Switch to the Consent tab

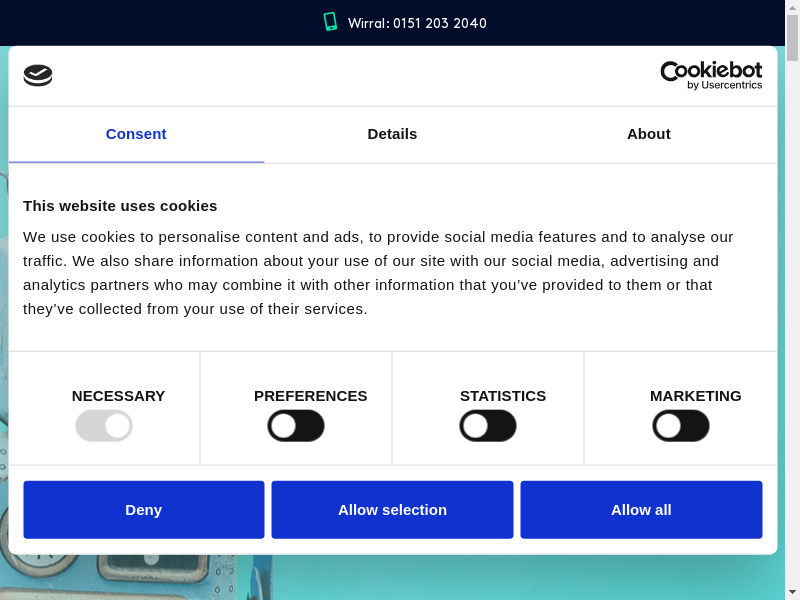pyautogui.click(x=136, y=134)
